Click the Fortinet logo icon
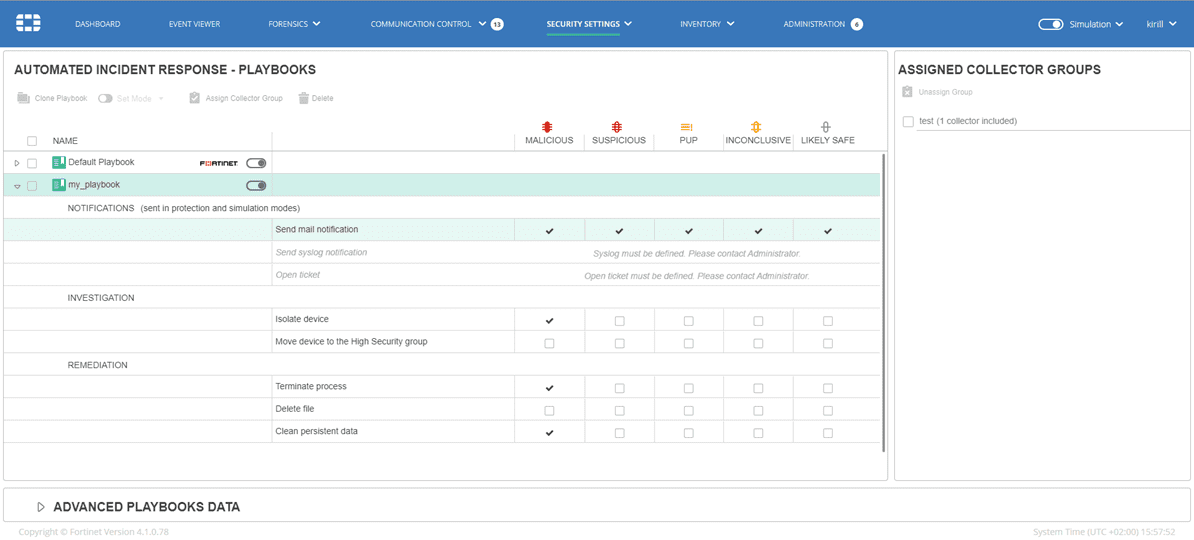 (x=28, y=23)
